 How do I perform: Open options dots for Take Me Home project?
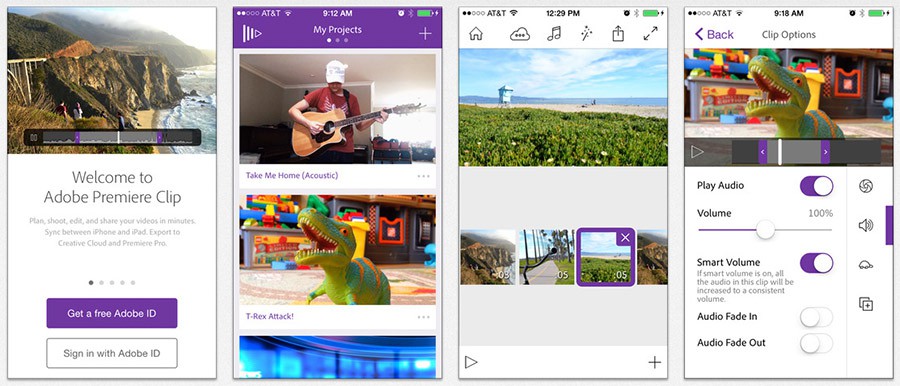coord(424,176)
